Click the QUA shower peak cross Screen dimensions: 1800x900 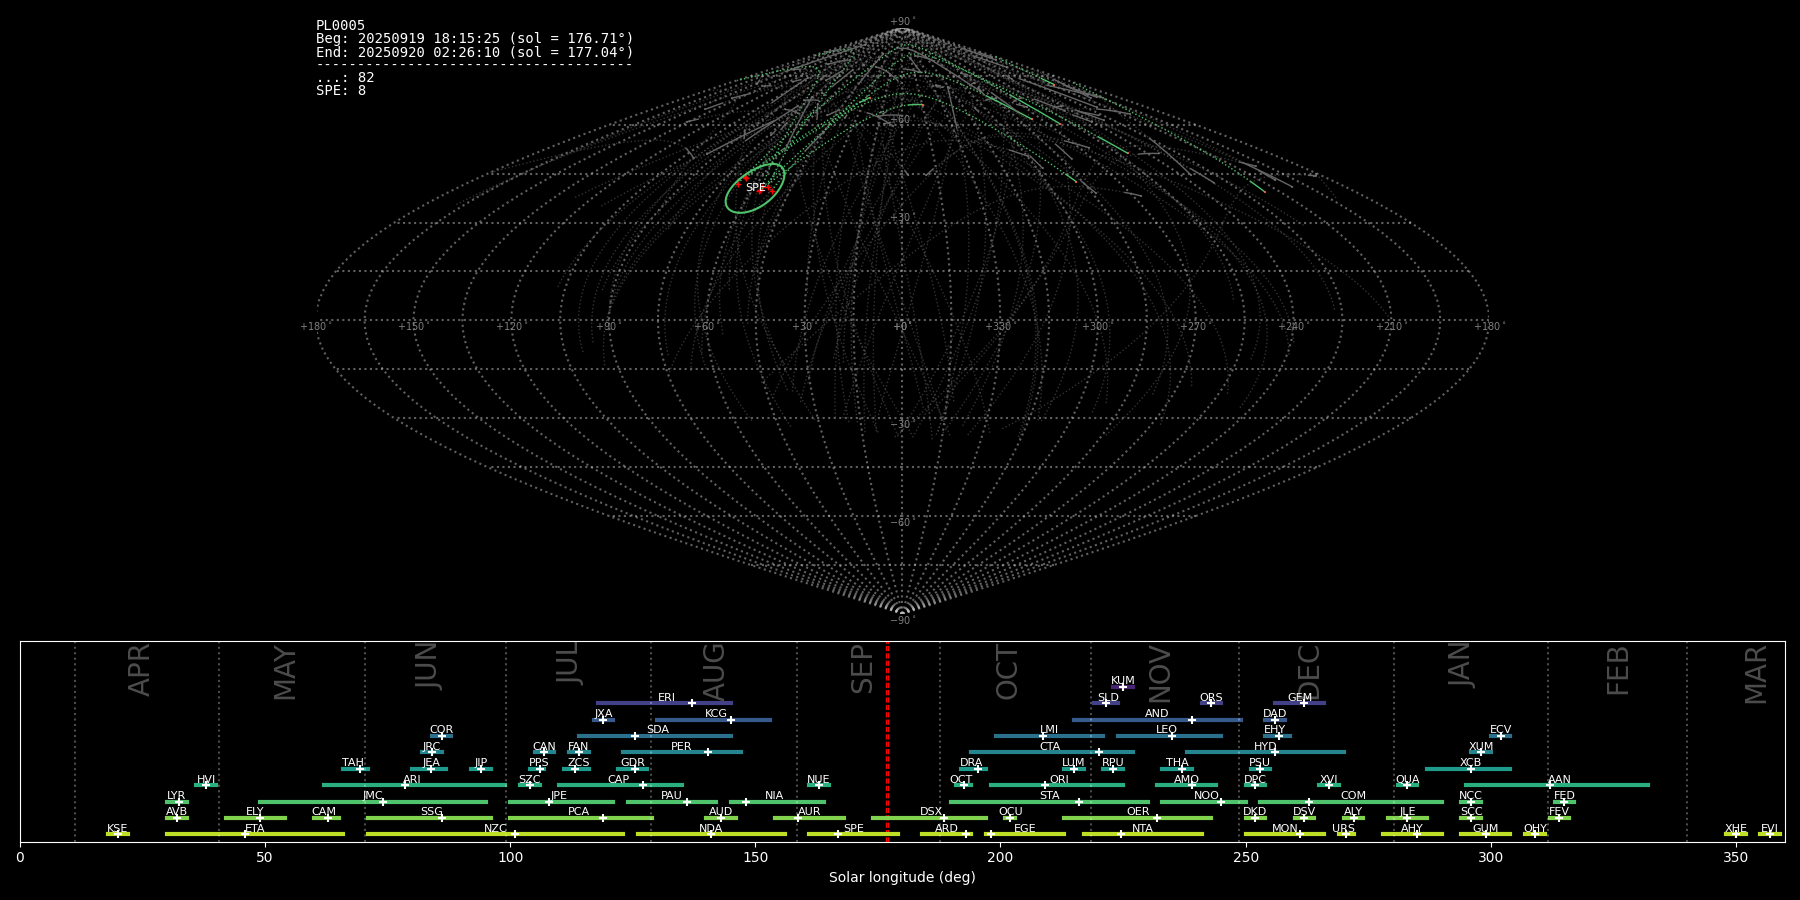click(x=1407, y=785)
